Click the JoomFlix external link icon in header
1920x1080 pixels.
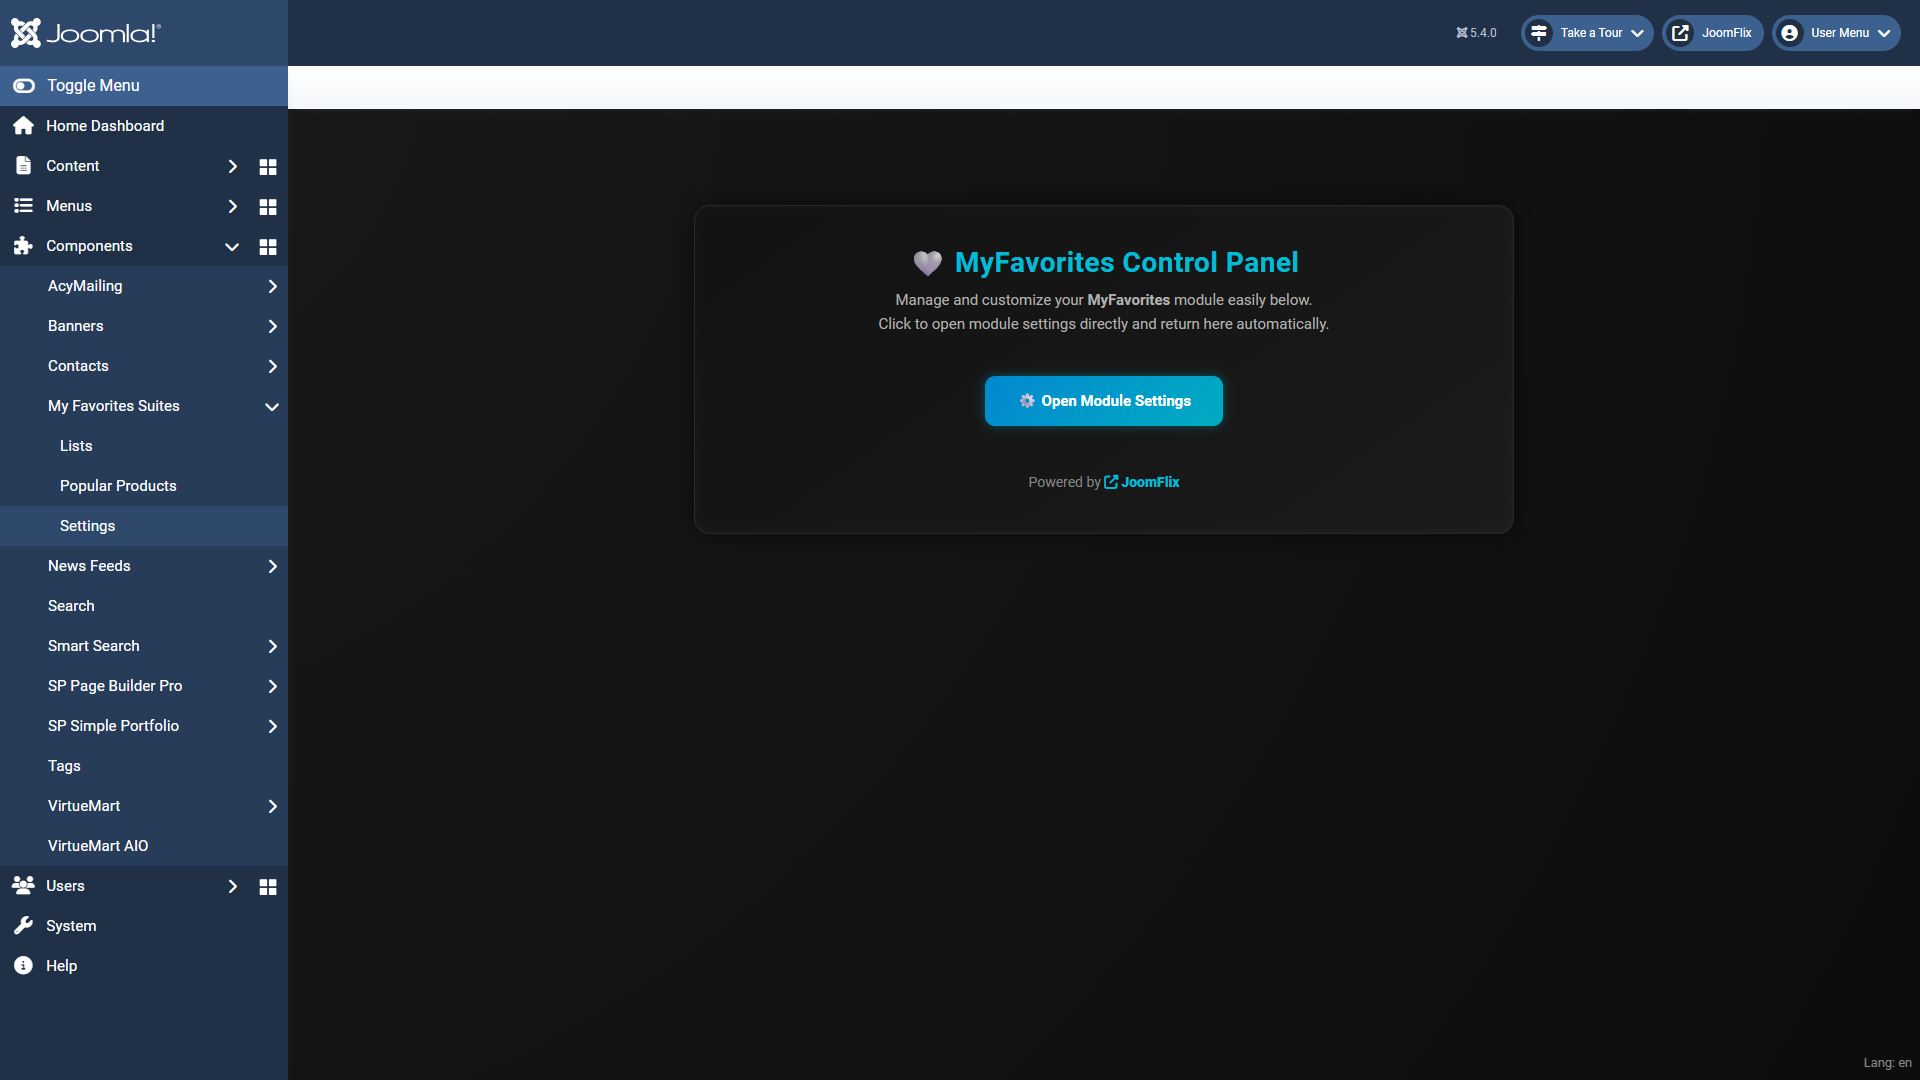point(1681,33)
